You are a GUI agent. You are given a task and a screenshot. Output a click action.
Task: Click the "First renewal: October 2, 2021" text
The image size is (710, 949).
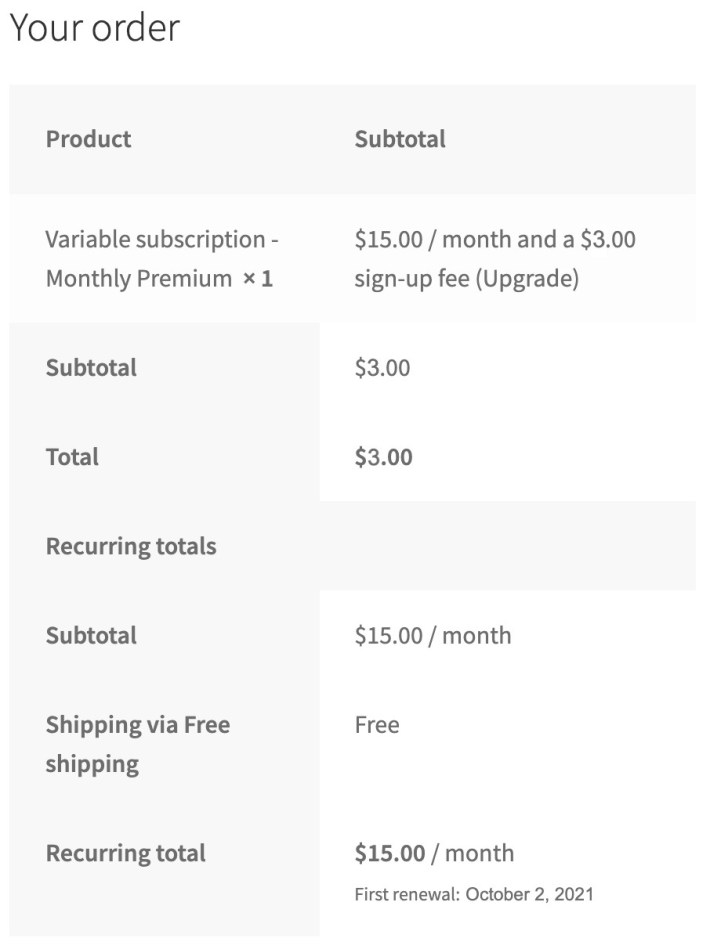pyautogui.click(x=473, y=894)
